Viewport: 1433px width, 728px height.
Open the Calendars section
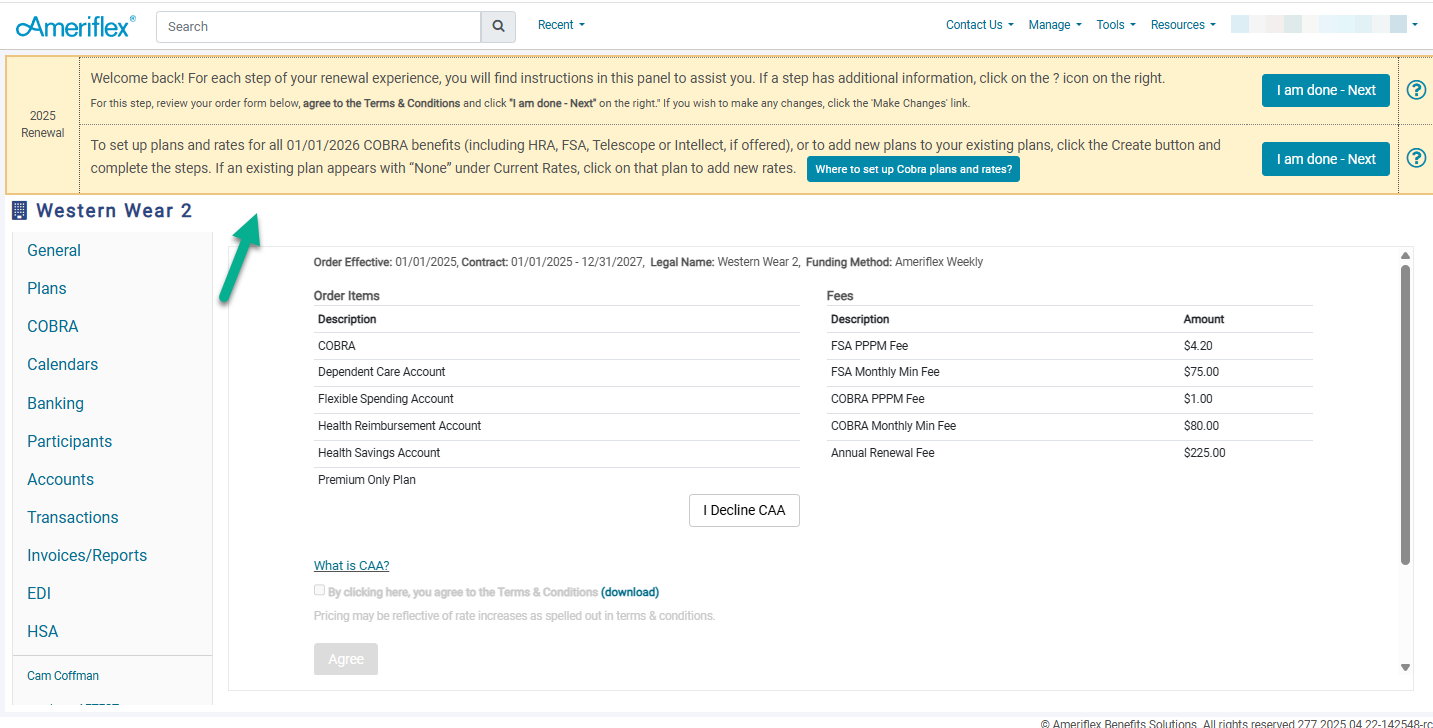(63, 365)
